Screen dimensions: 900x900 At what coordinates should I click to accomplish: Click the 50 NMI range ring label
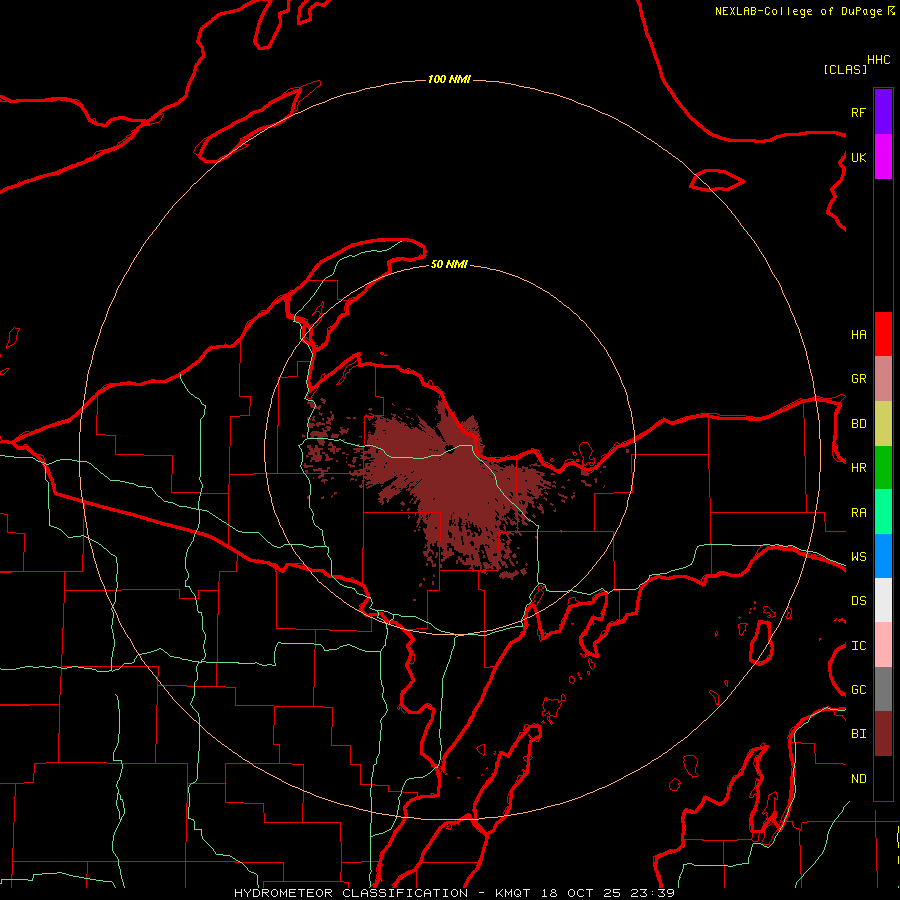tap(449, 264)
